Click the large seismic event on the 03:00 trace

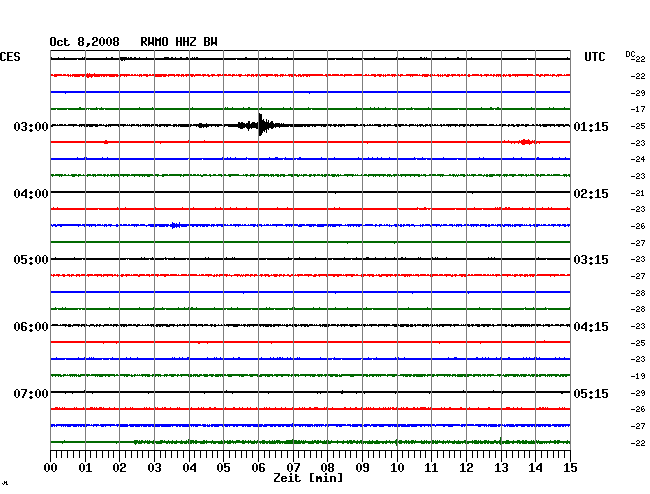260,125
